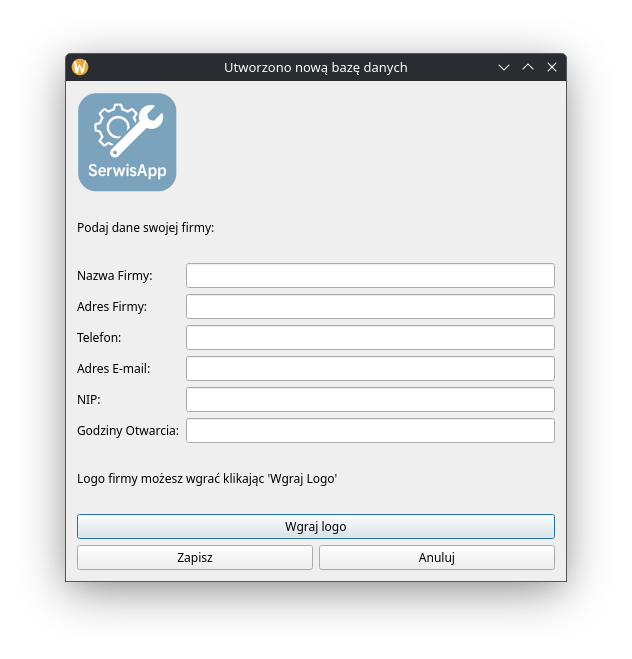Cancel the form with Anuluj
Screen dimensions: 632x659
436,558
